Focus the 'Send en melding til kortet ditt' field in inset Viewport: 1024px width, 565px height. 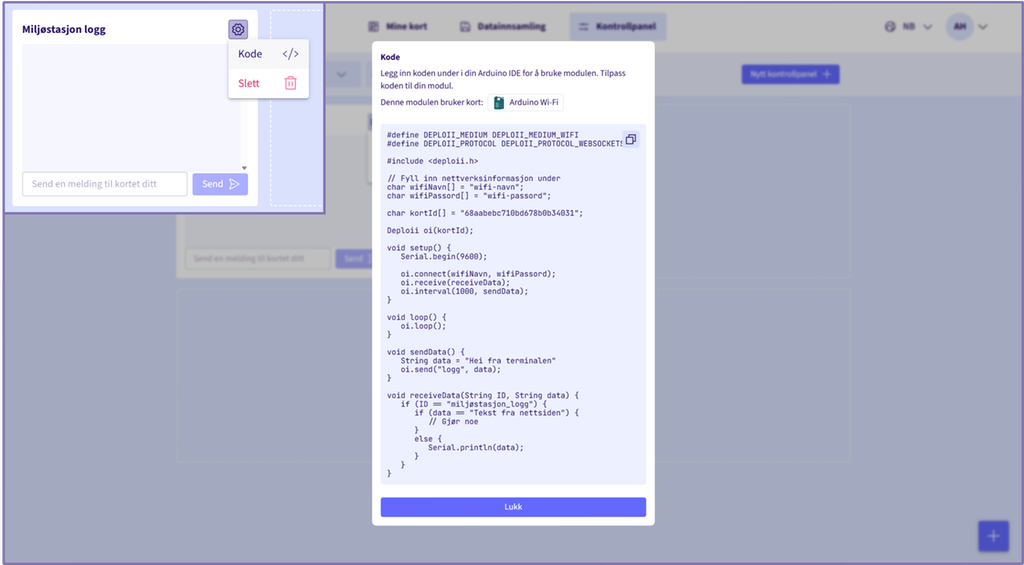coord(105,184)
